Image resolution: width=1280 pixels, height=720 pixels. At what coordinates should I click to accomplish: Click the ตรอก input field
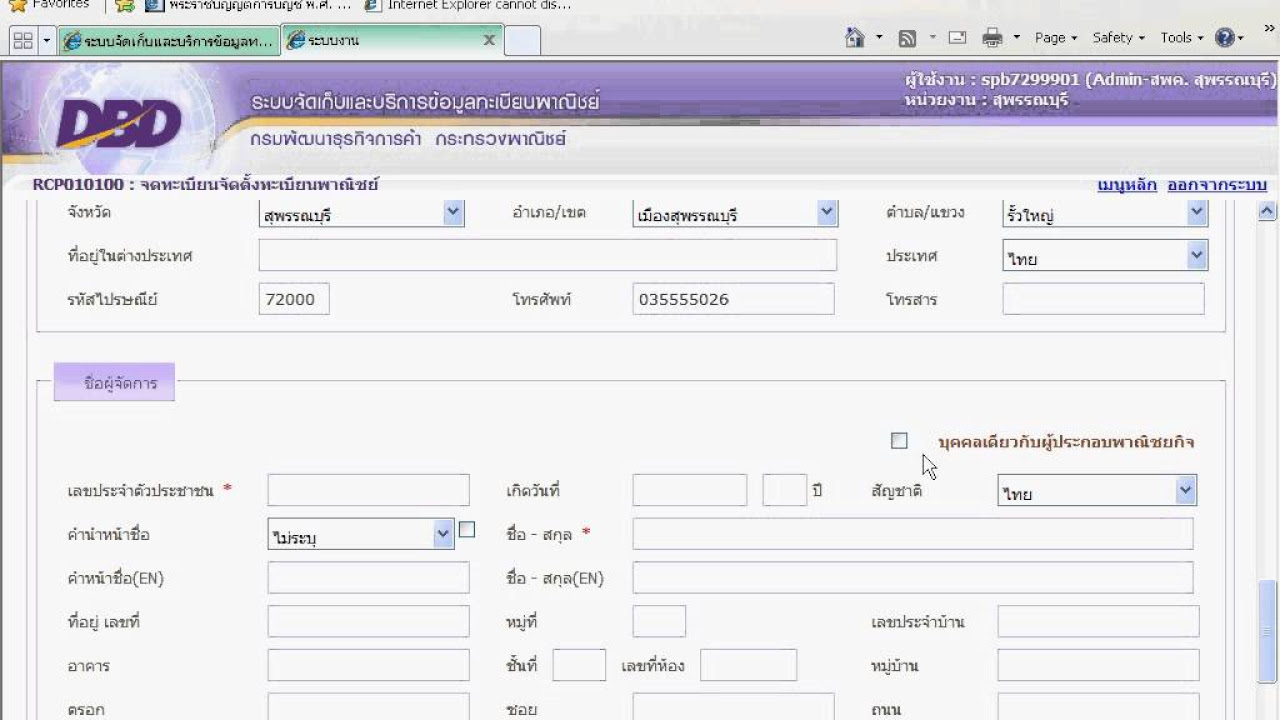pos(368,707)
